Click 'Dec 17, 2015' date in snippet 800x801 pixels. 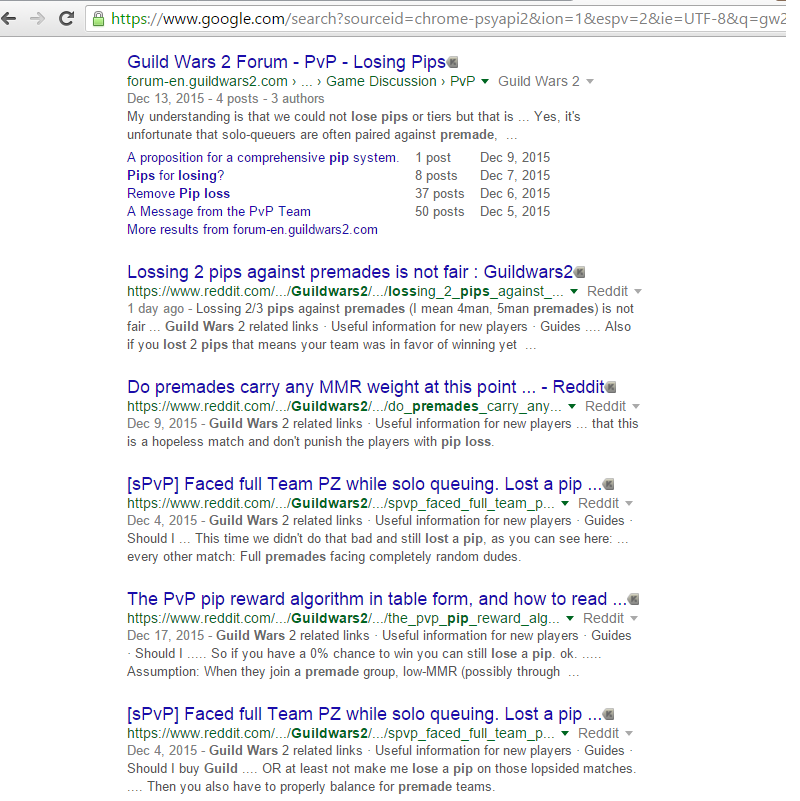pyautogui.click(x=166, y=636)
